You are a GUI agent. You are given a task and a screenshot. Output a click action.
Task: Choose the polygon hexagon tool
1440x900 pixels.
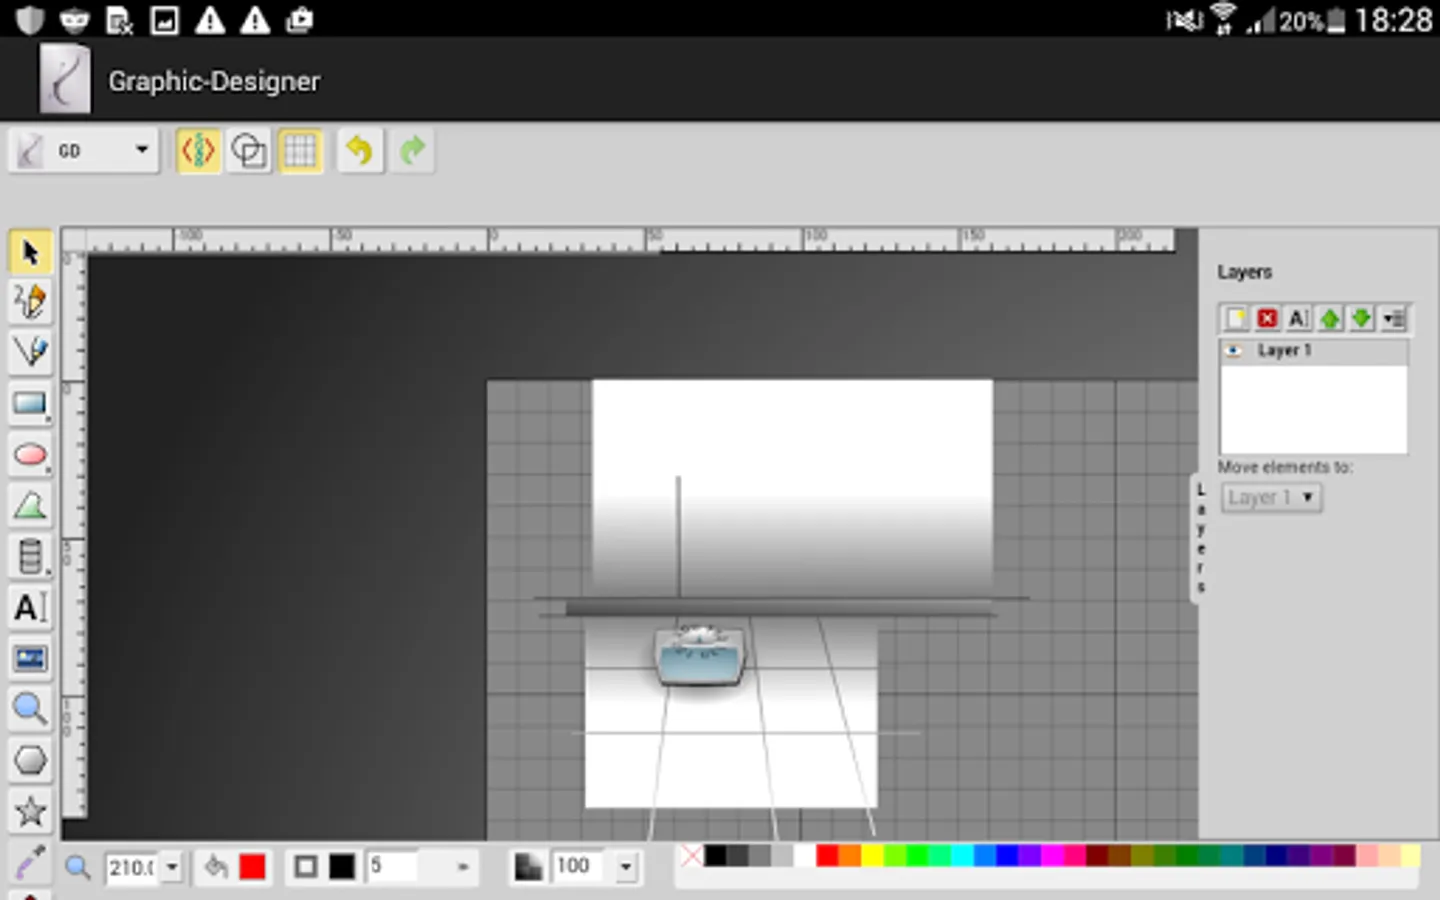(x=30, y=761)
